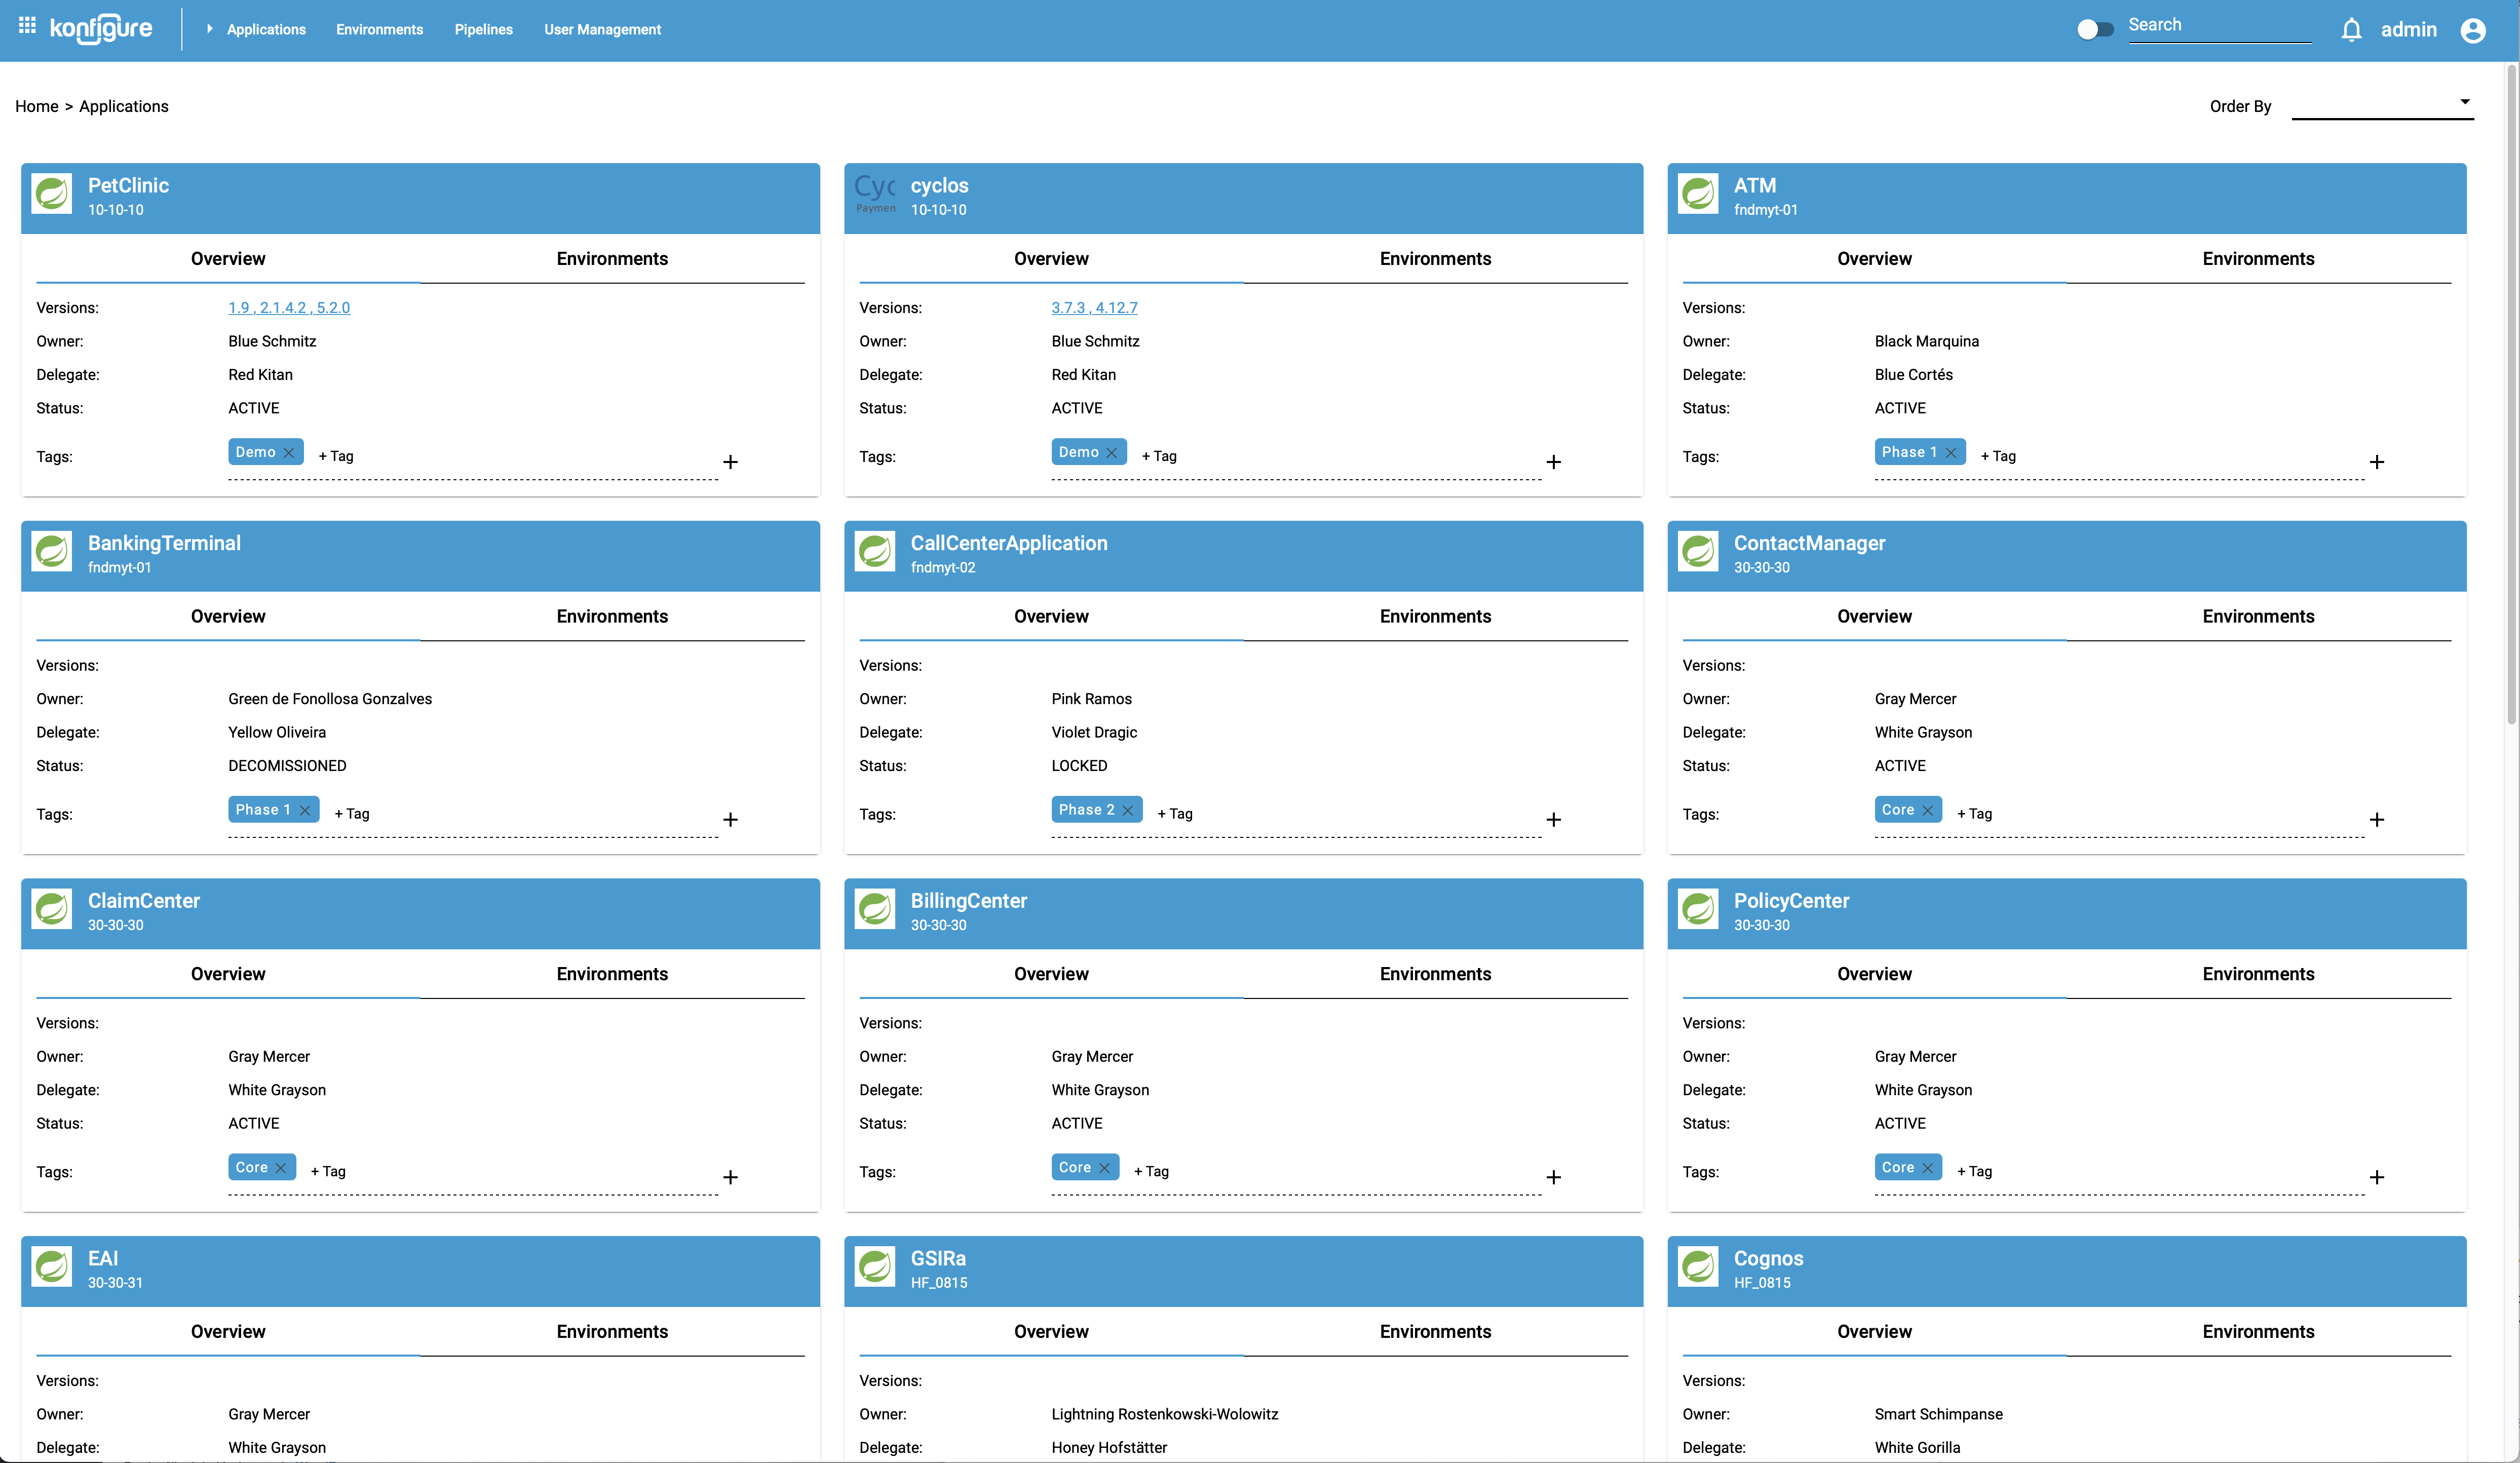This screenshot has width=2520, height=1463.
Task: Click the EAI app icon
Action: 52,1266
